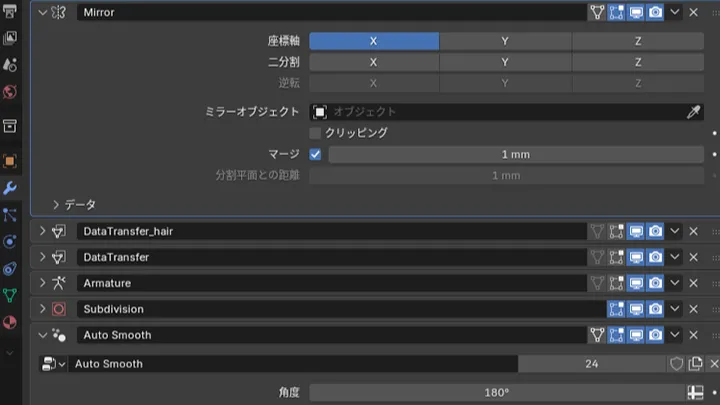Pick mirror object with eyedropper
This screenshot has height=405, width=720.
tap(694, 112)
